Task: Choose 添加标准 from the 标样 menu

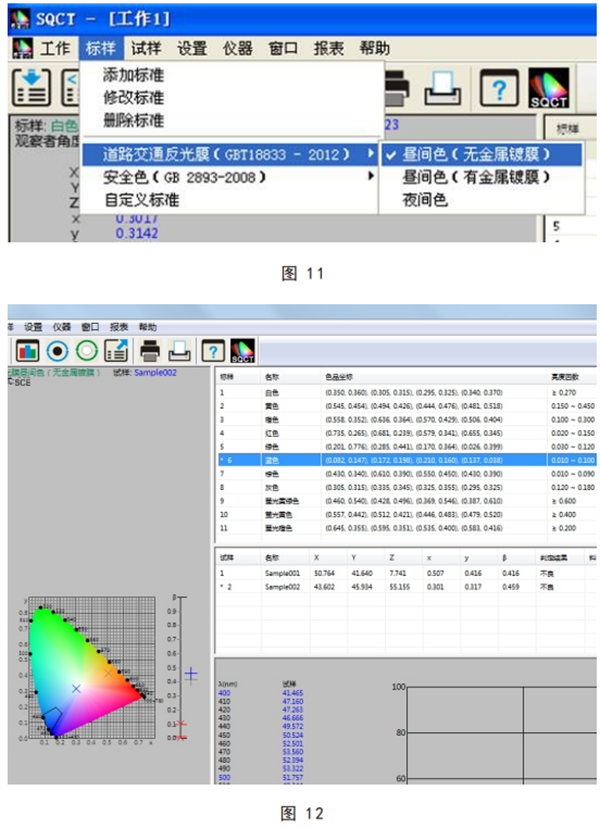Action: pos(134,76)
